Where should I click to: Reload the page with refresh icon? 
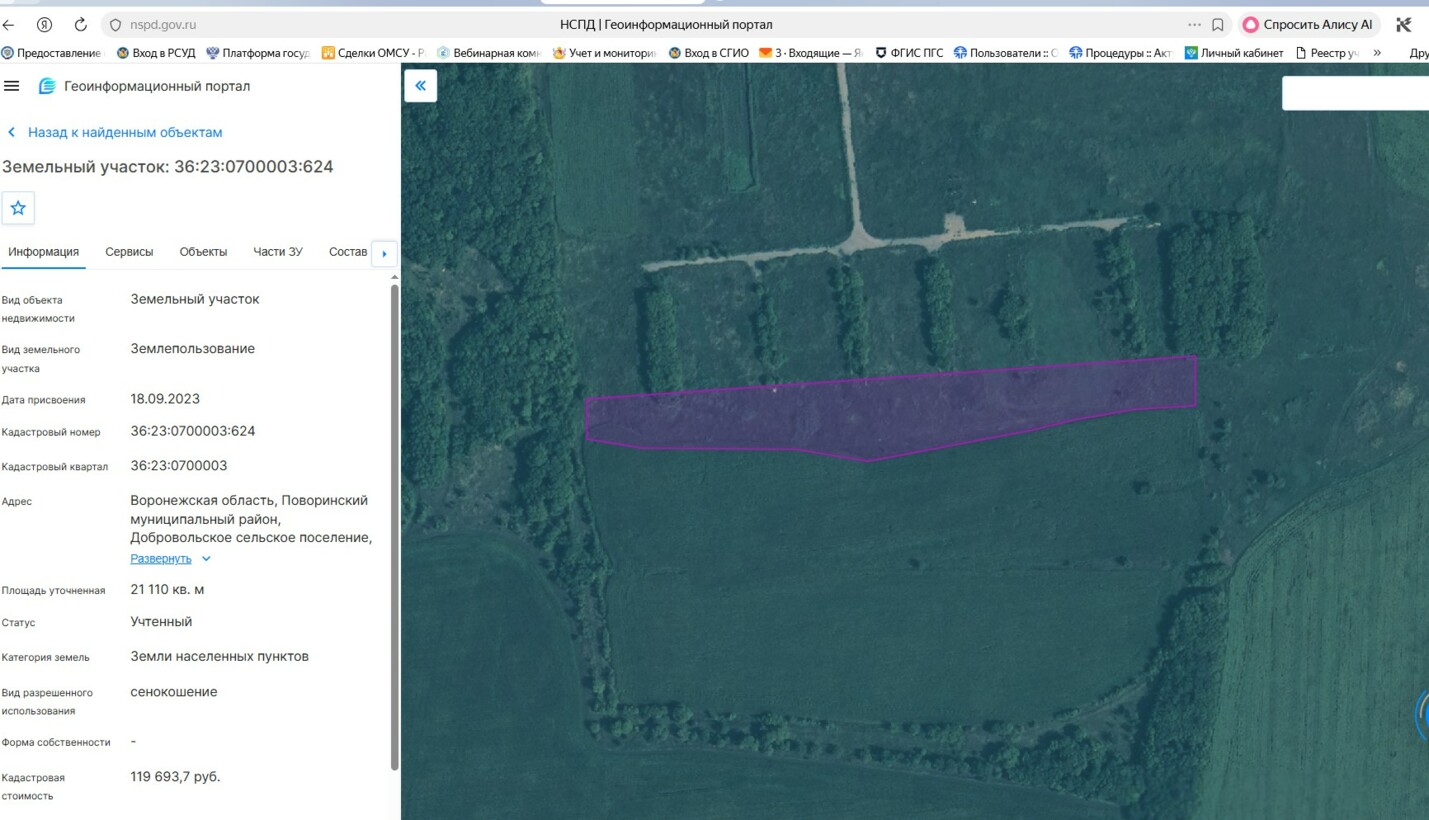click(x=81, y=24)
